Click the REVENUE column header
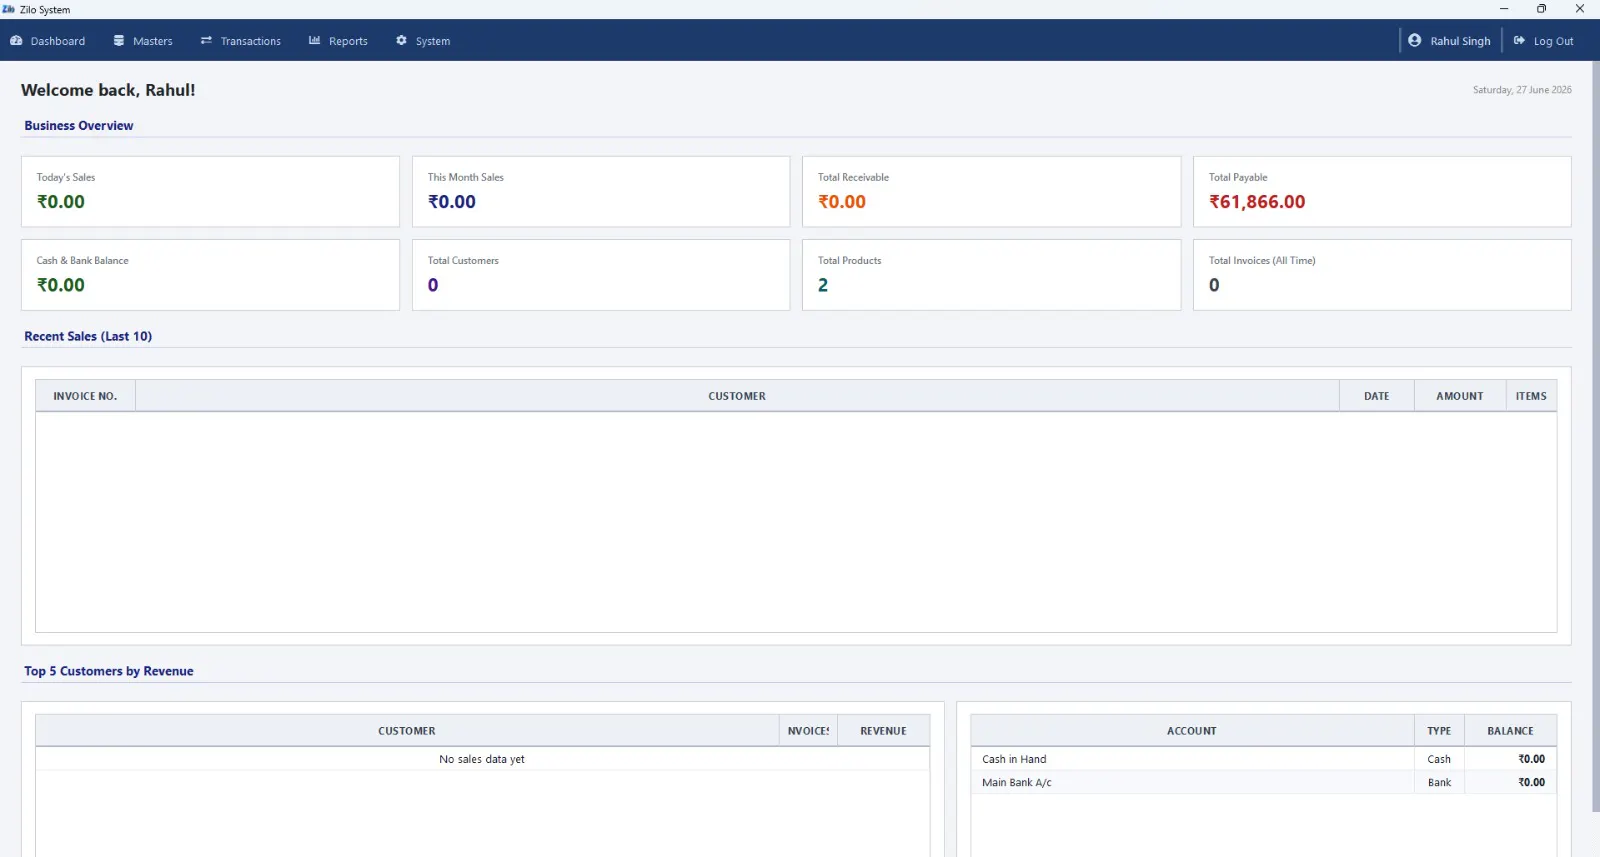The height and width of the screenshot is (857, 1600). 883,731
